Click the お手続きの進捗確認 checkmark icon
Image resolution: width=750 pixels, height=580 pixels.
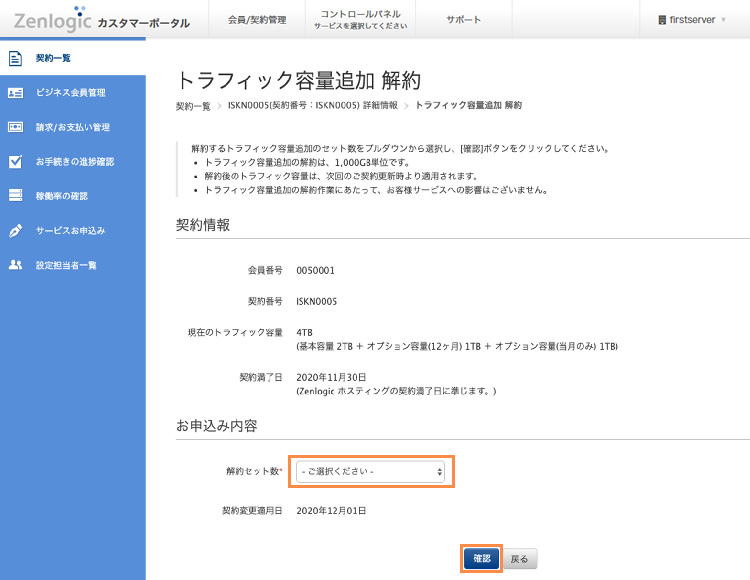[x=15, y=161]
